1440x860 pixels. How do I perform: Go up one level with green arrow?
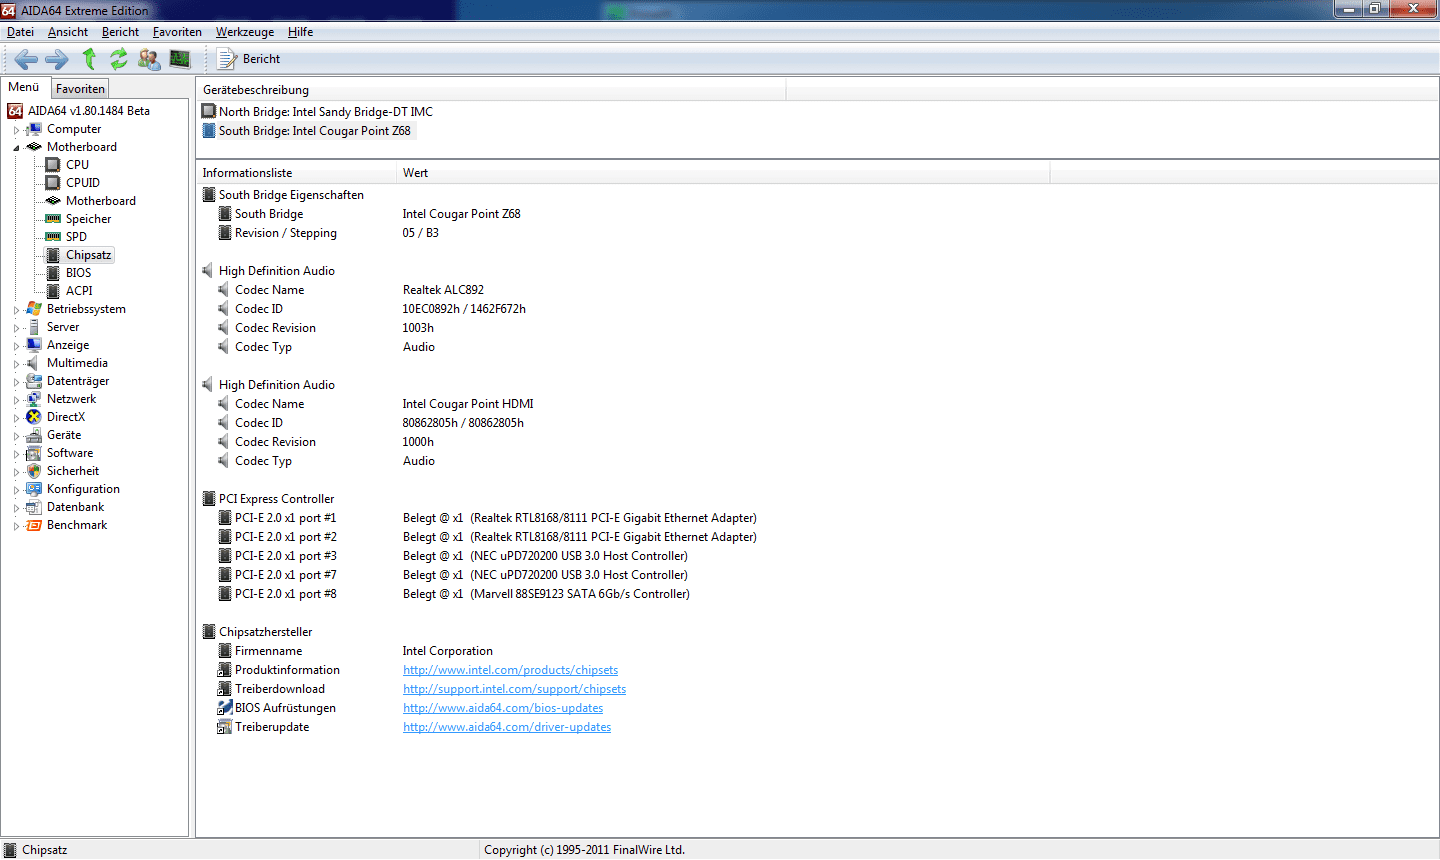coord(89,59)
